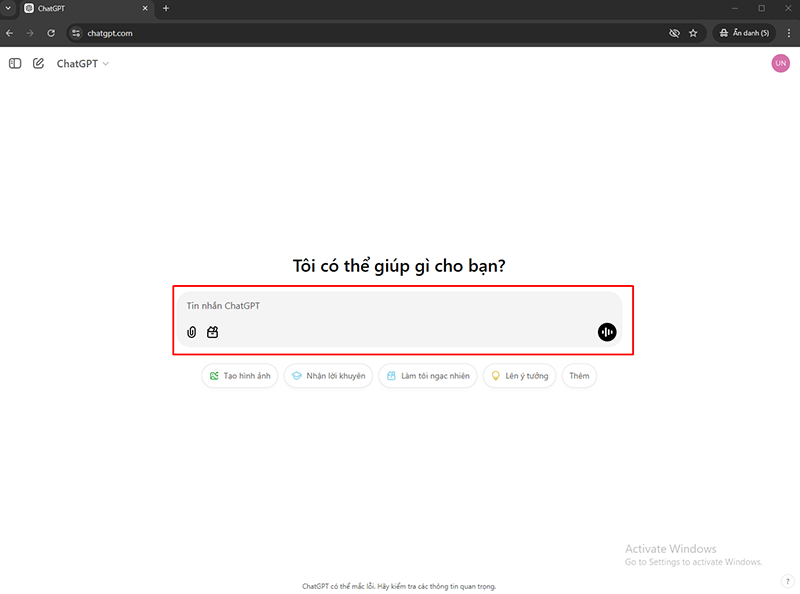Choose the 'Tạo hình ảnh' suggestion
The height and width of the screenshot is (594, 800).
[240, 376]
